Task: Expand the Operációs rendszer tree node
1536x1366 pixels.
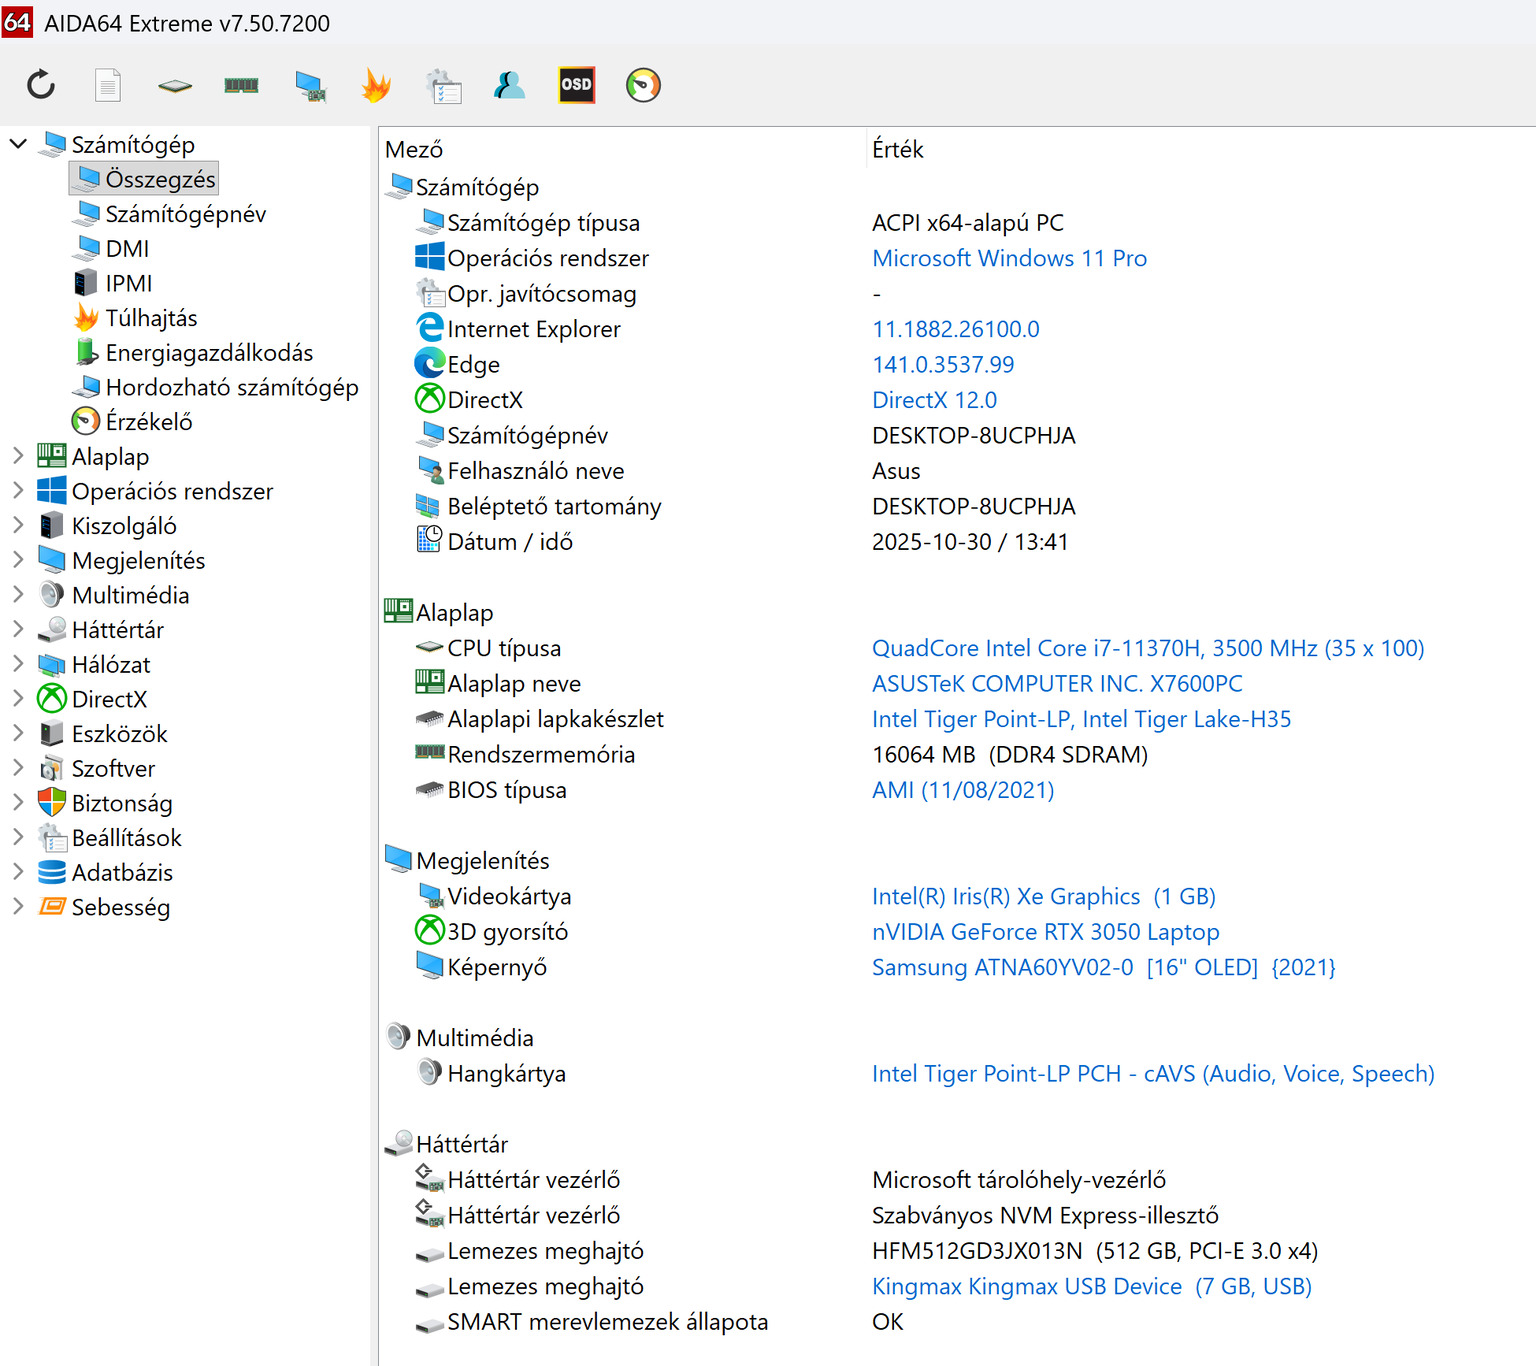Action: click(17, 490)
